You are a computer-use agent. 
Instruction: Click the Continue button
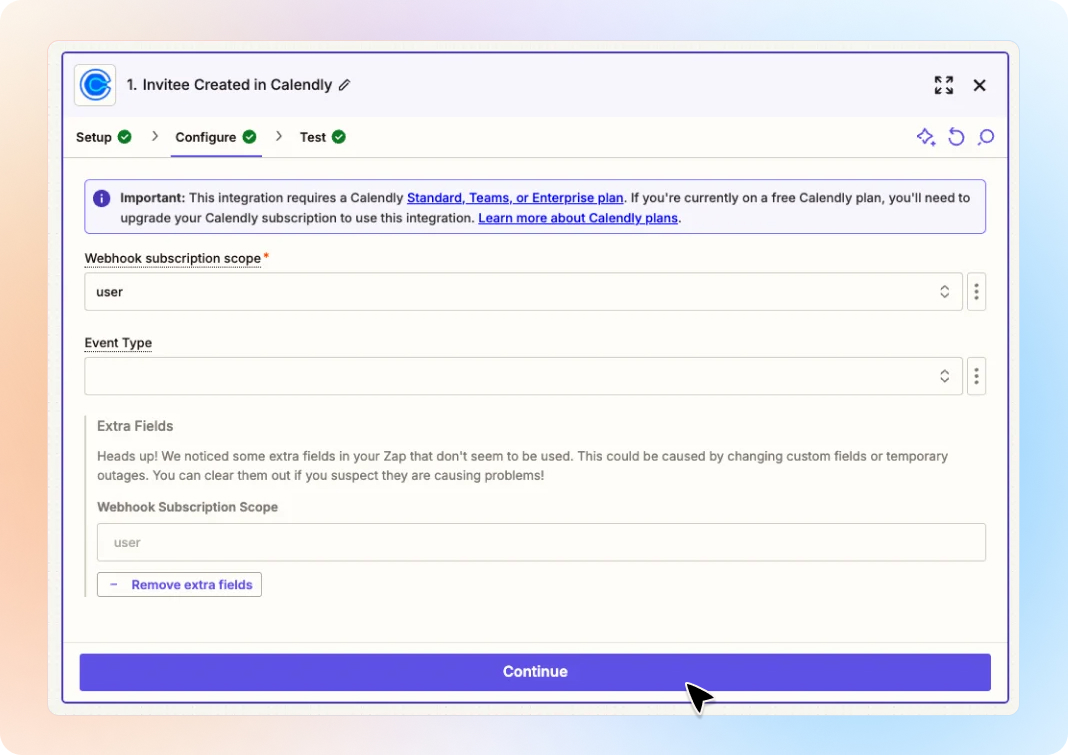click(x=535, y=672)
